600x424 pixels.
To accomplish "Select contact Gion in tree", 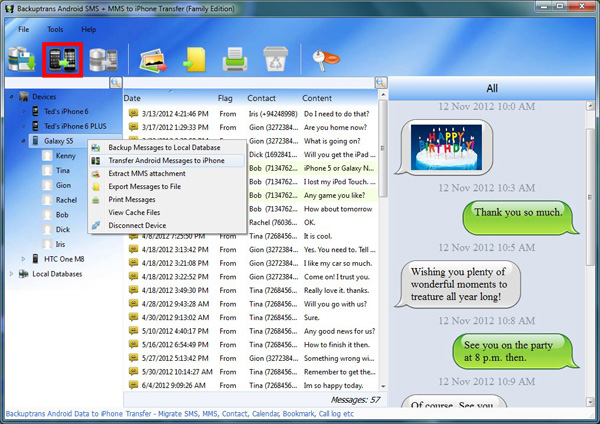I will 63,185.
